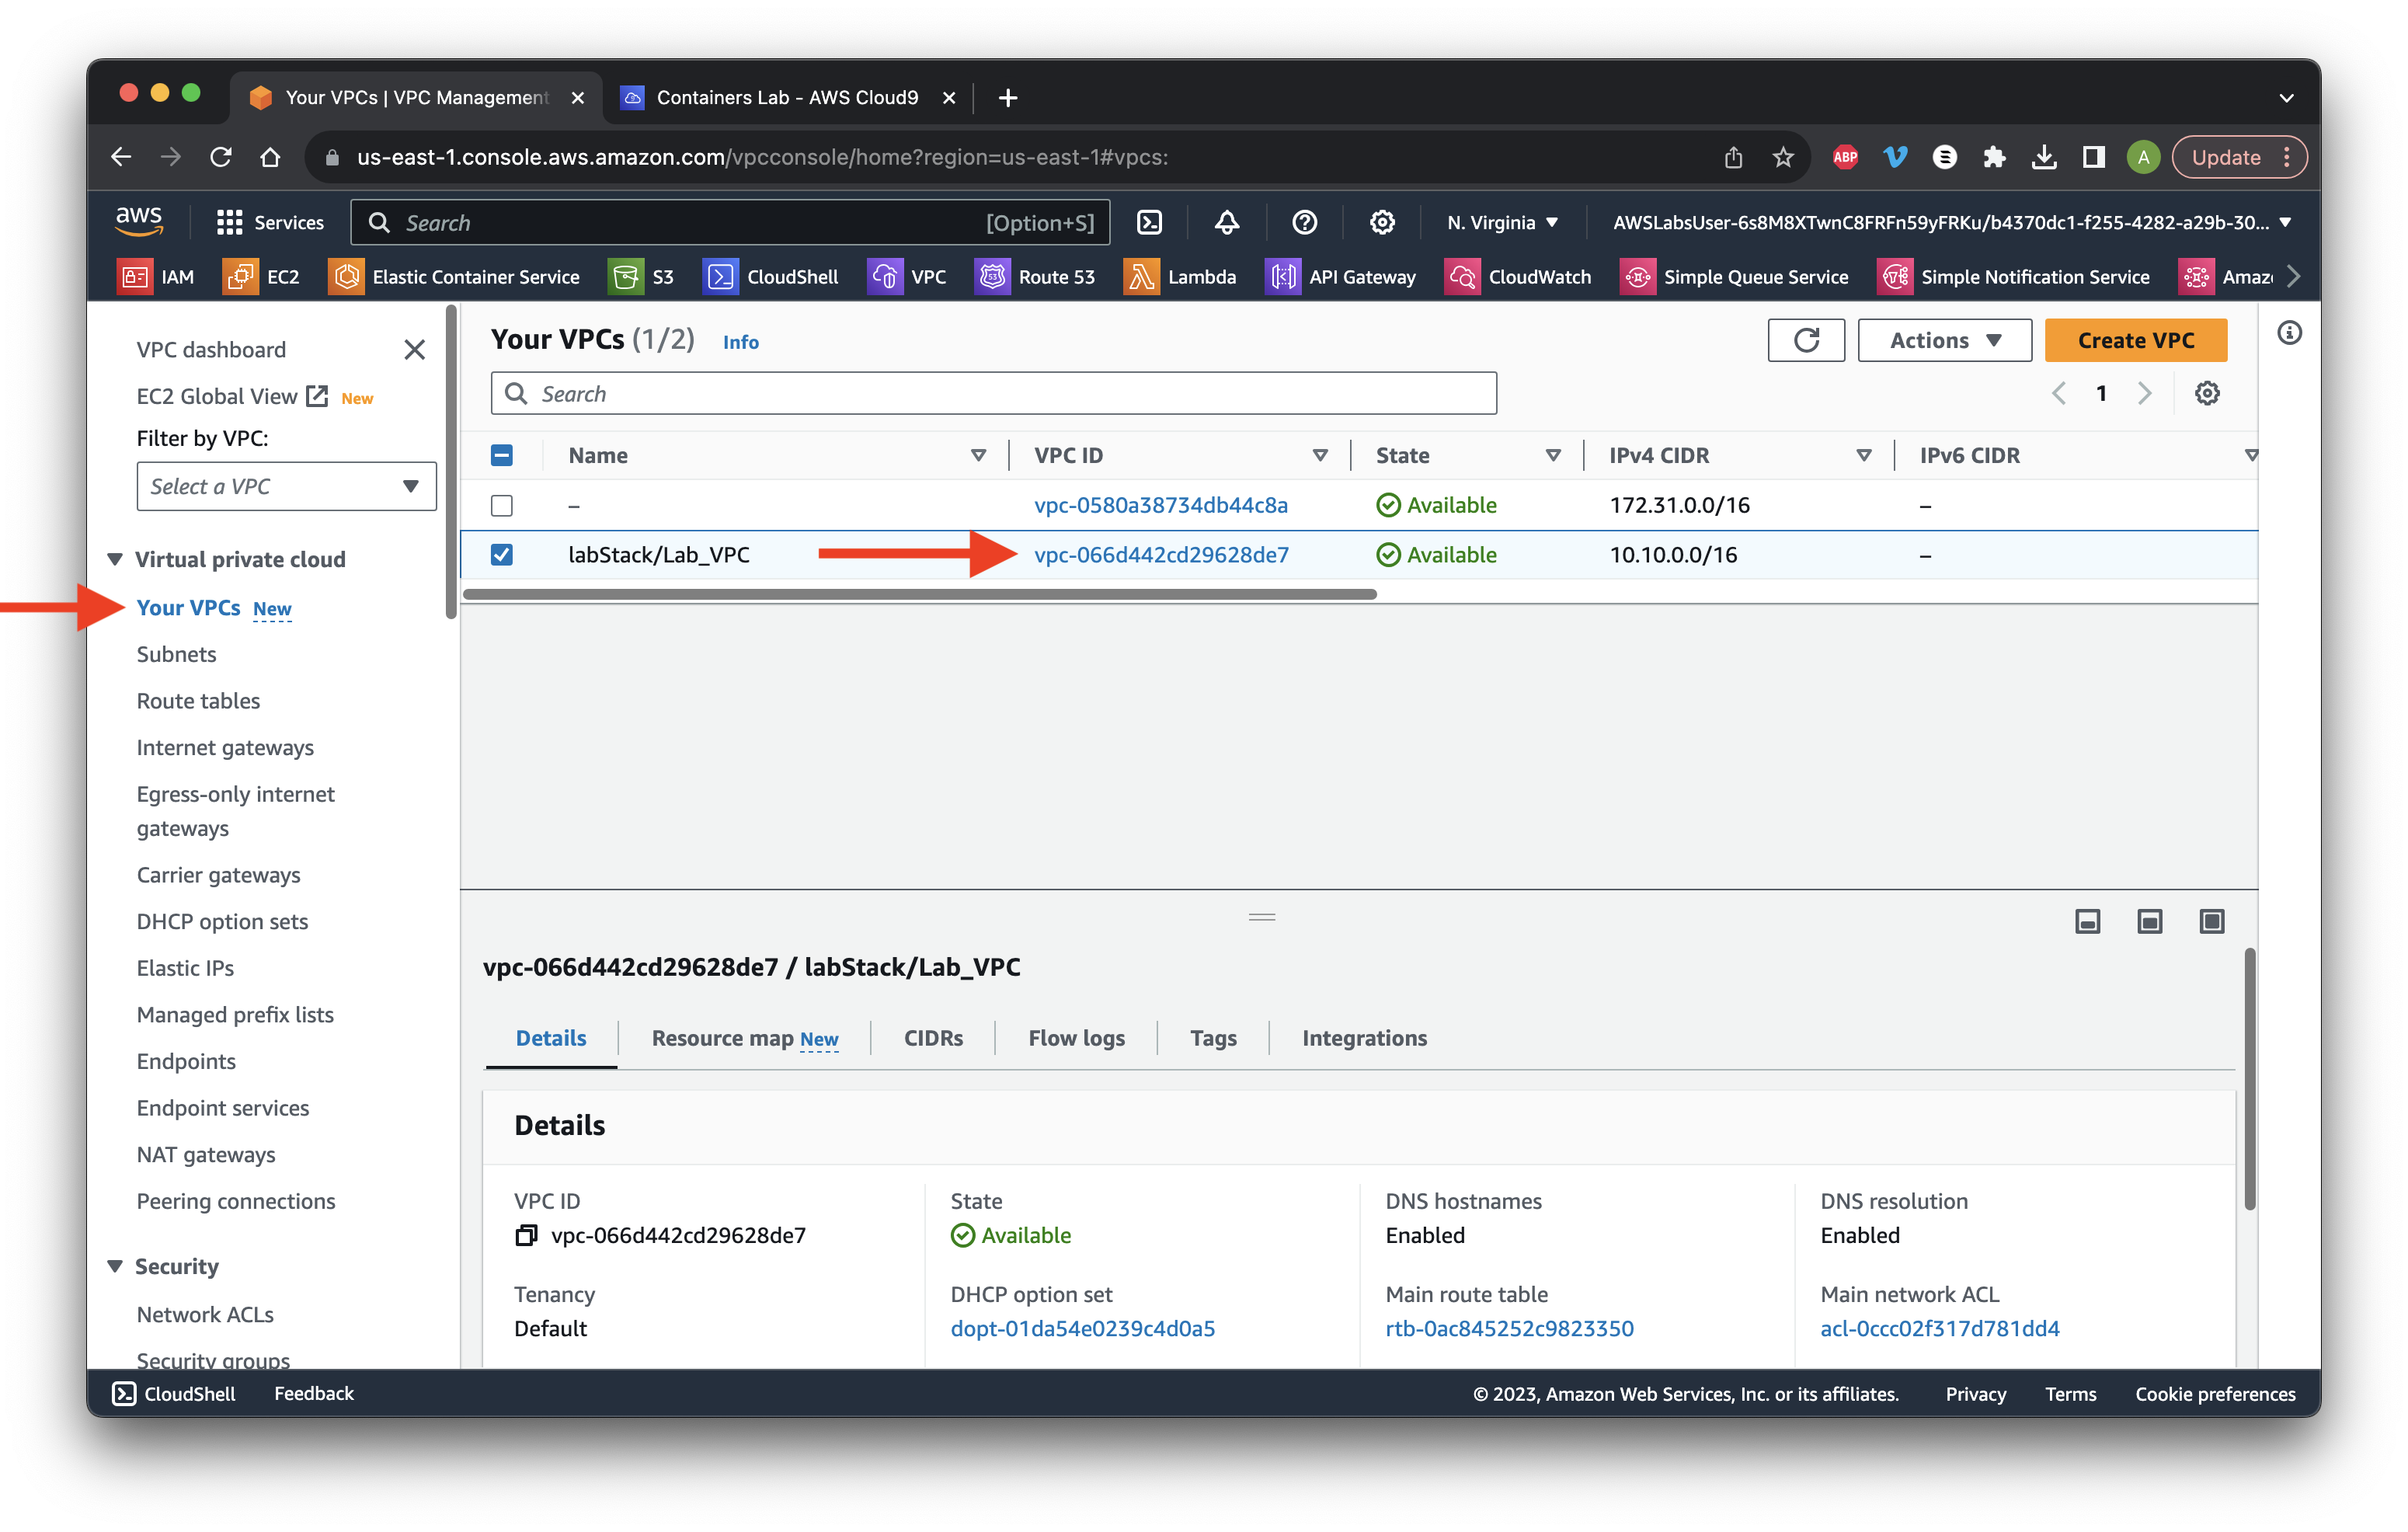Open notifications bell icon
This screenshot has width=2408, height=1532.
(1227, 222)
